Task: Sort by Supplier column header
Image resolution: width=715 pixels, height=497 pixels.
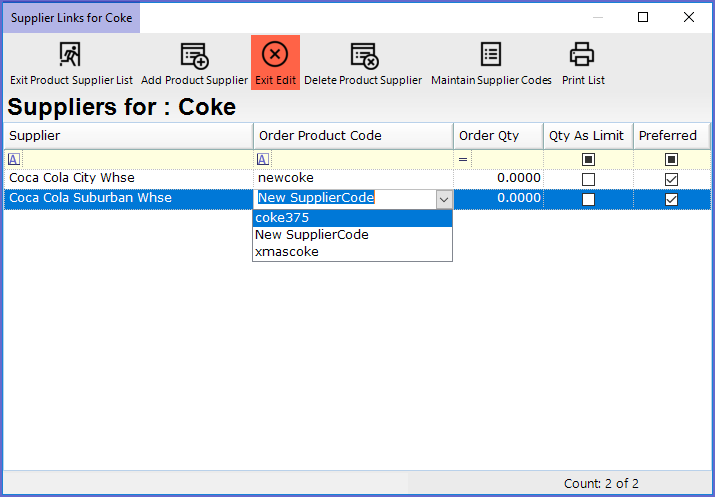Action: [128, 136]
